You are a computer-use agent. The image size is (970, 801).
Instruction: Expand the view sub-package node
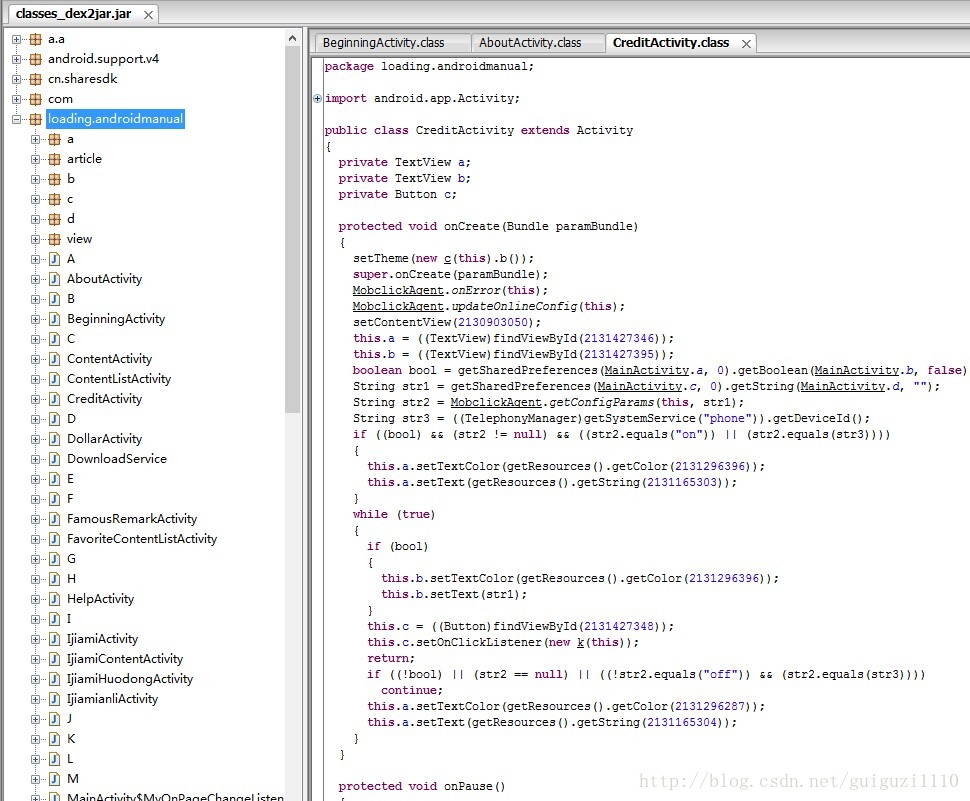click(36, 239)
